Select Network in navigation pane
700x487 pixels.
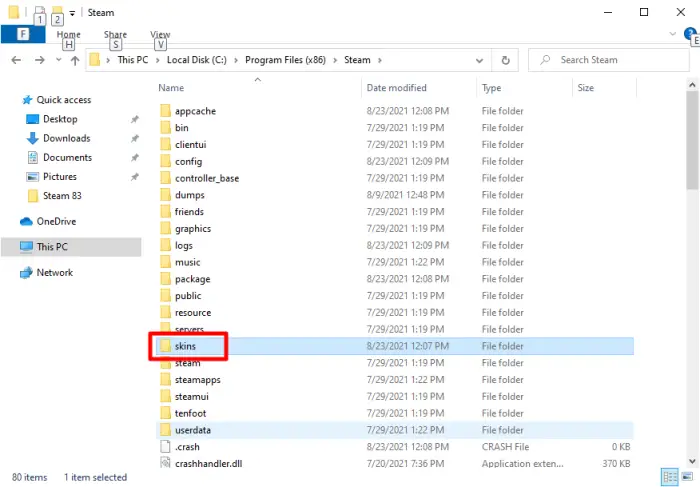[x=54, y=273]
